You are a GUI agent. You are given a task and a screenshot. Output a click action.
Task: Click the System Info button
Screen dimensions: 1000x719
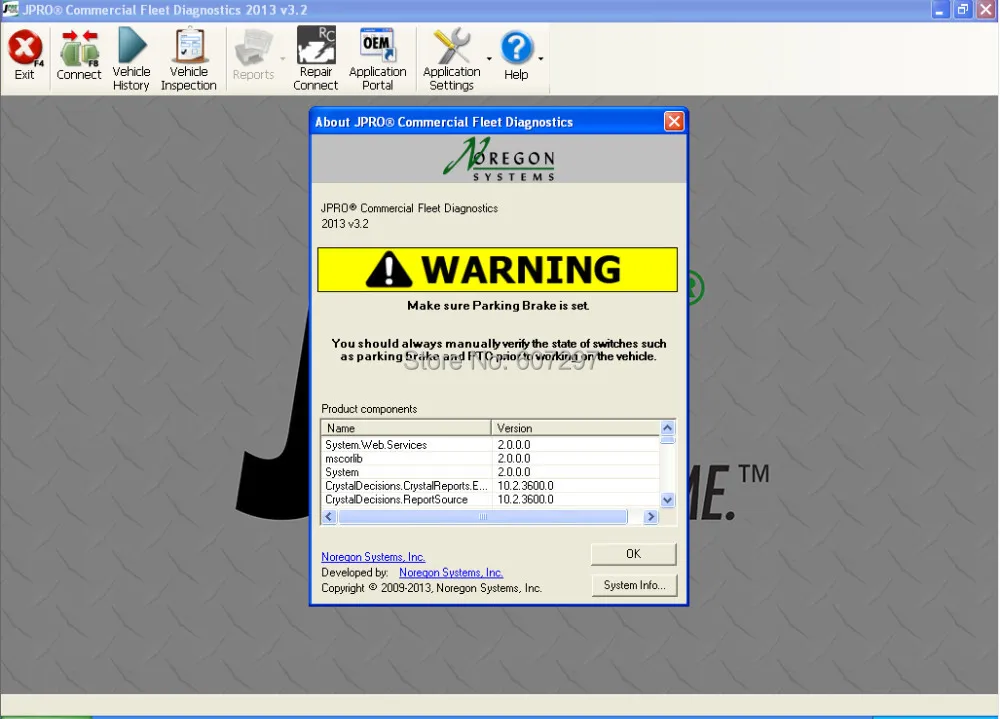[635, 585]
